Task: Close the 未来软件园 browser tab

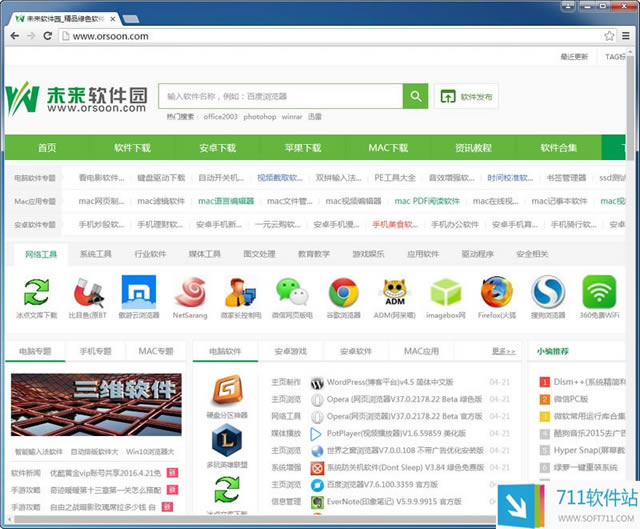Action: pyautogui.click(x=113, y=19)
